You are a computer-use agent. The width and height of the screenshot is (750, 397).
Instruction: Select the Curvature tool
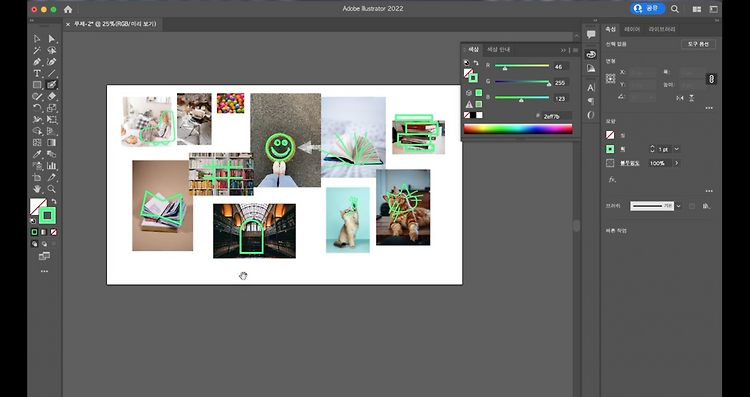click(x=52, y=62)
